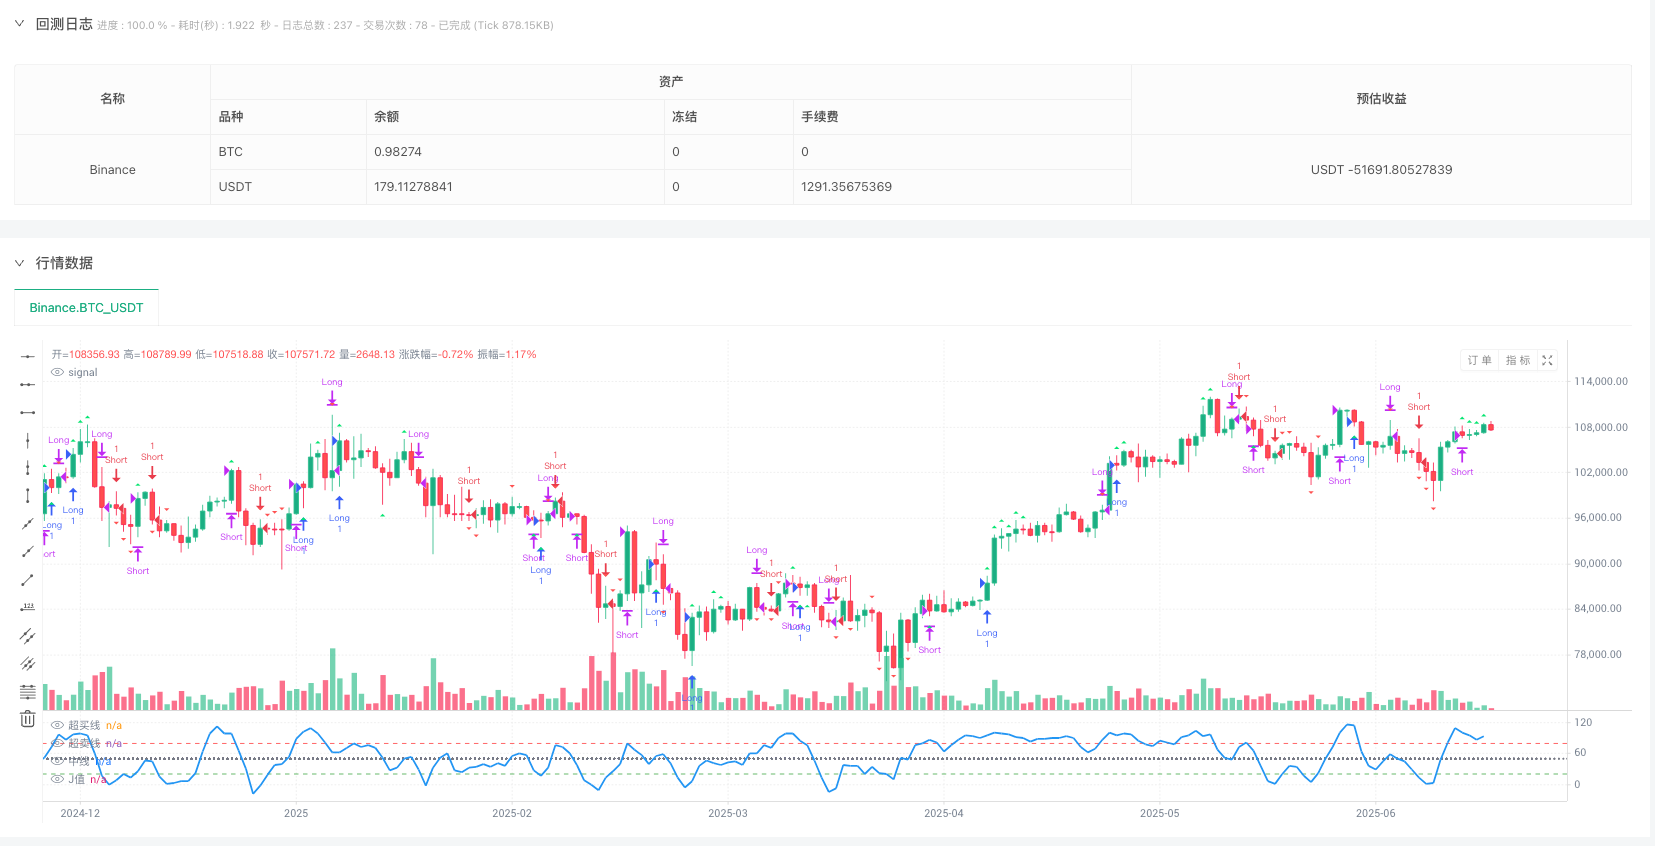Hide the signal indicator with eye icon
The height and width of the screenshot is (846, 1655).
57,373
